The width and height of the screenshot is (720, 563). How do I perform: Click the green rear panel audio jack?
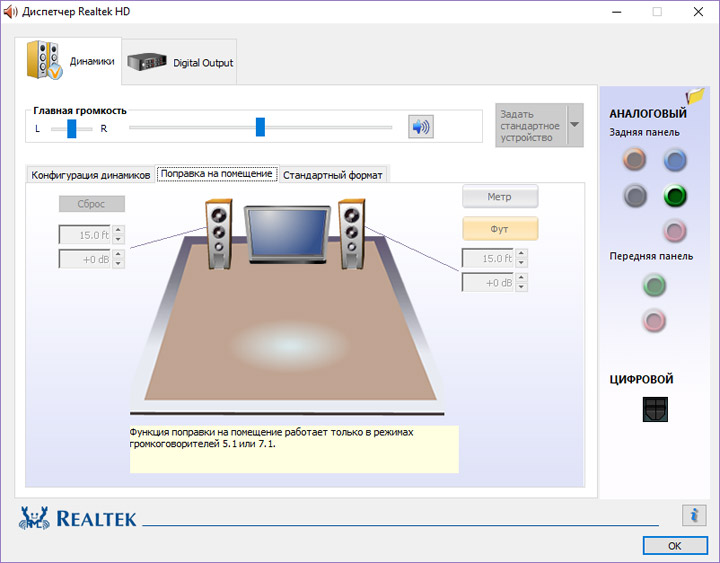click(675, 196)
